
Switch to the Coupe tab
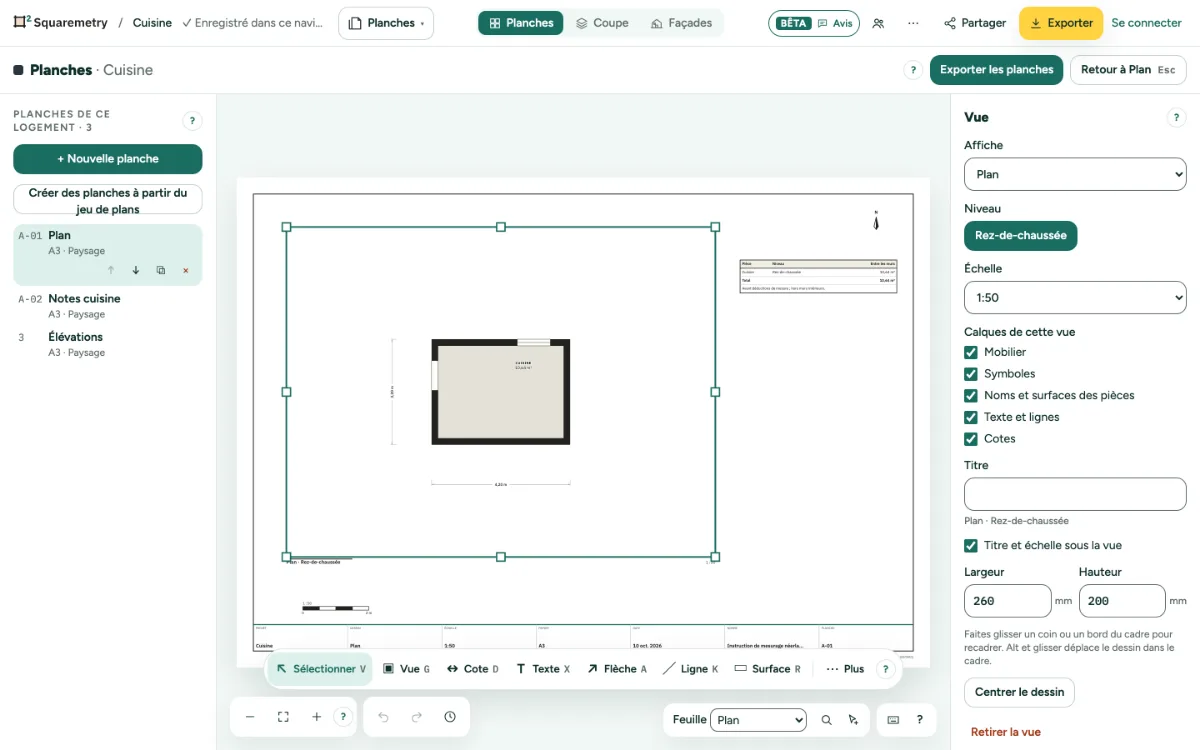click(602, 23)
